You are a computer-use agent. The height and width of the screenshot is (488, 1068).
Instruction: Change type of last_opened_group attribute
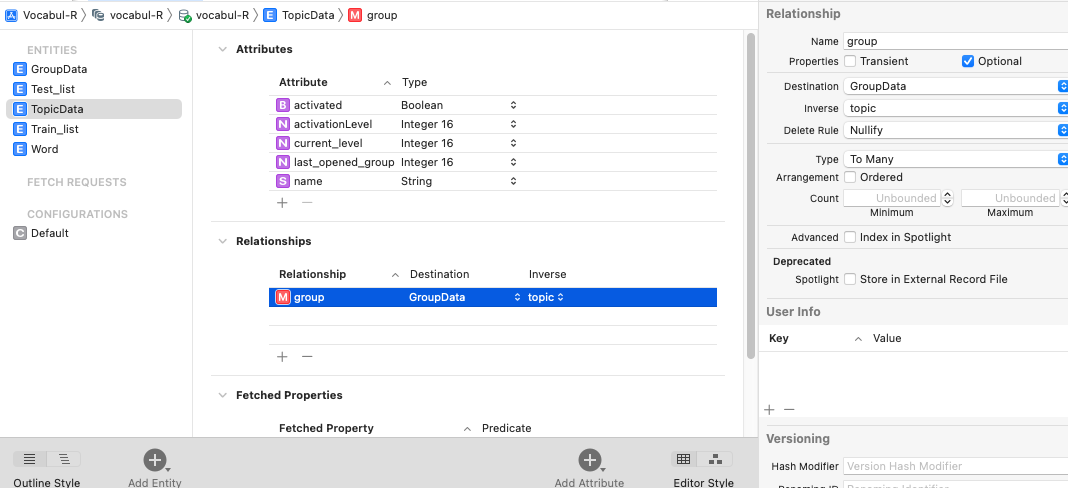(x=459, y=162)
